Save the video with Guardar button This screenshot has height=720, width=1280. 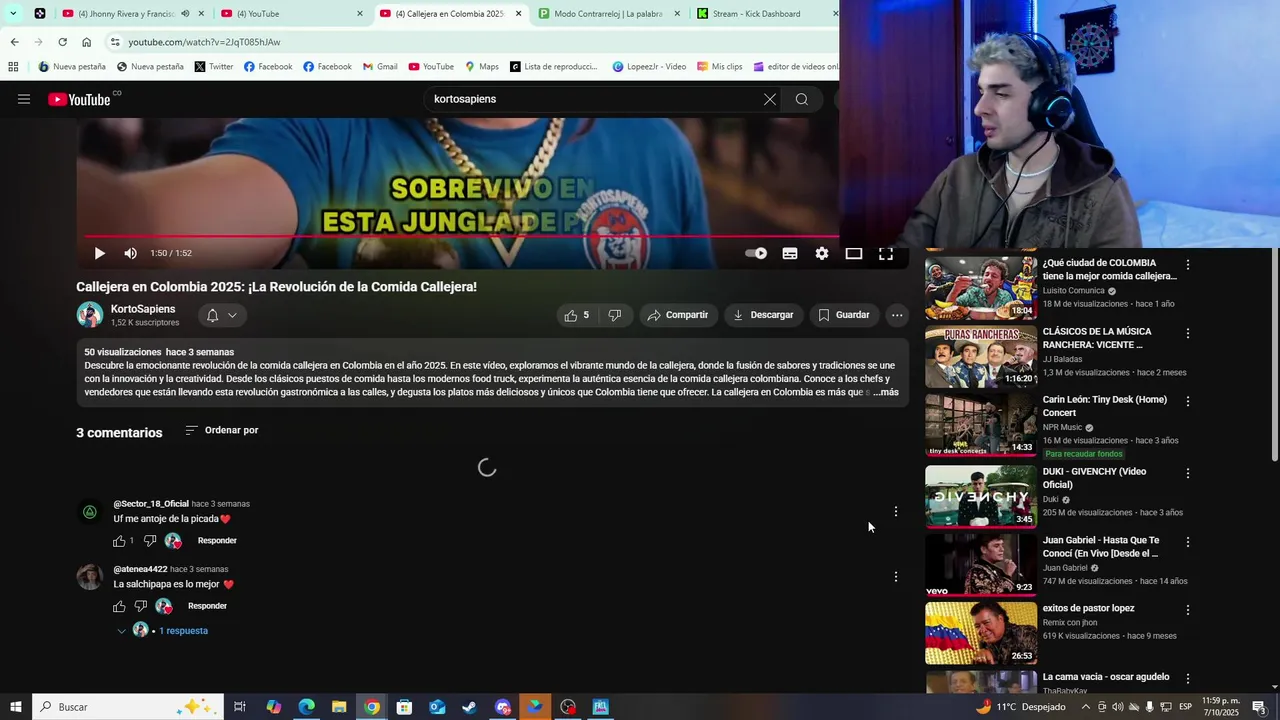pyautogui.click(x=843, y=315)
